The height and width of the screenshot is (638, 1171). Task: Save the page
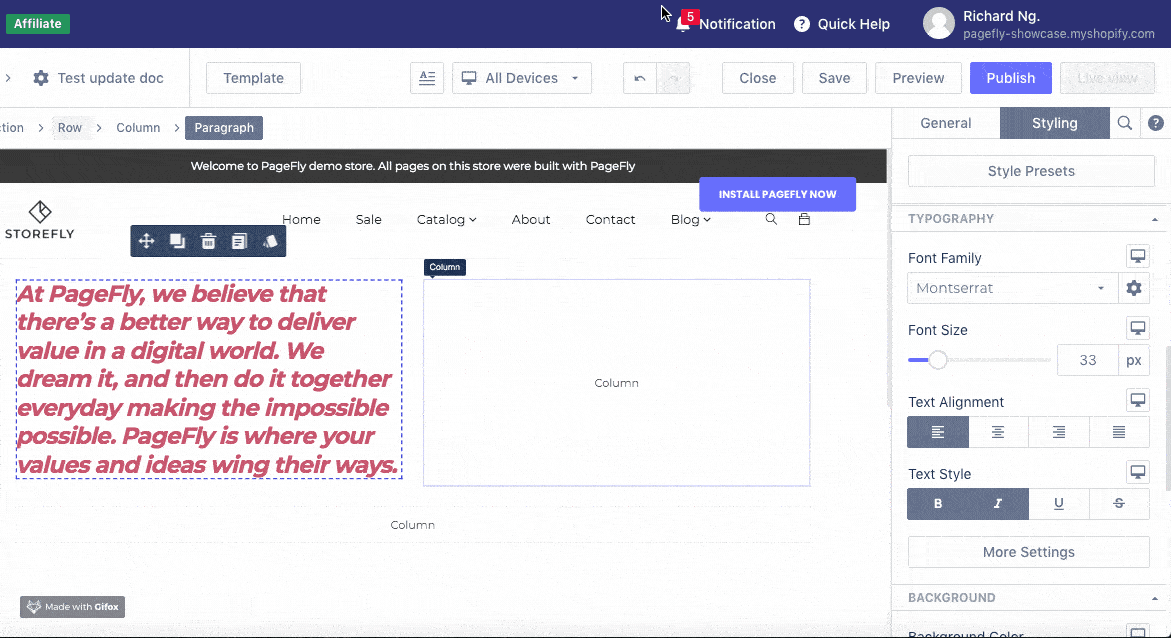pyautogui.click(x=834, y=78)
